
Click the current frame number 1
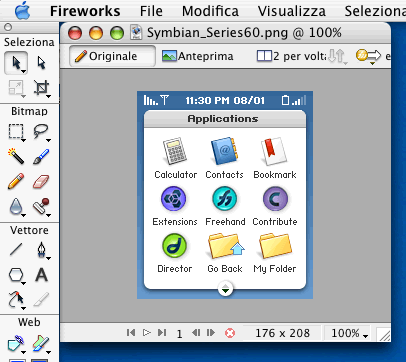[x=179, y=334]
